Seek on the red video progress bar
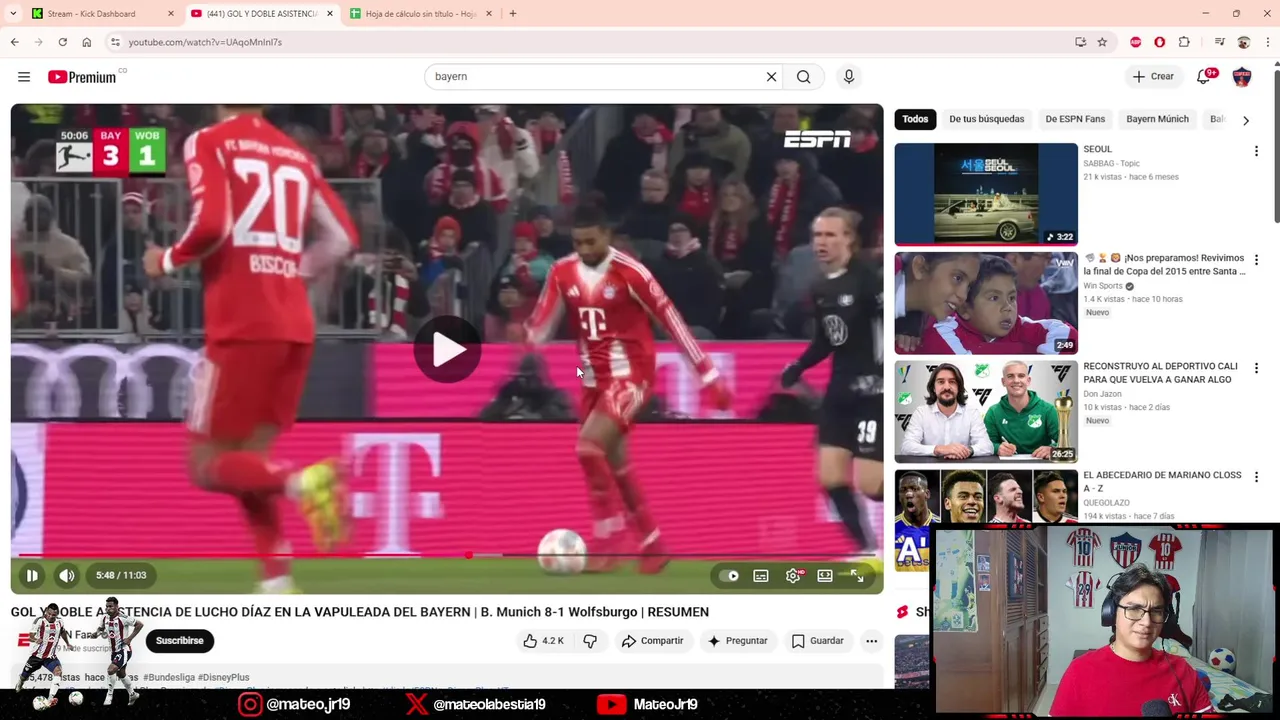 pyautogui.click(x=446, y=555)
